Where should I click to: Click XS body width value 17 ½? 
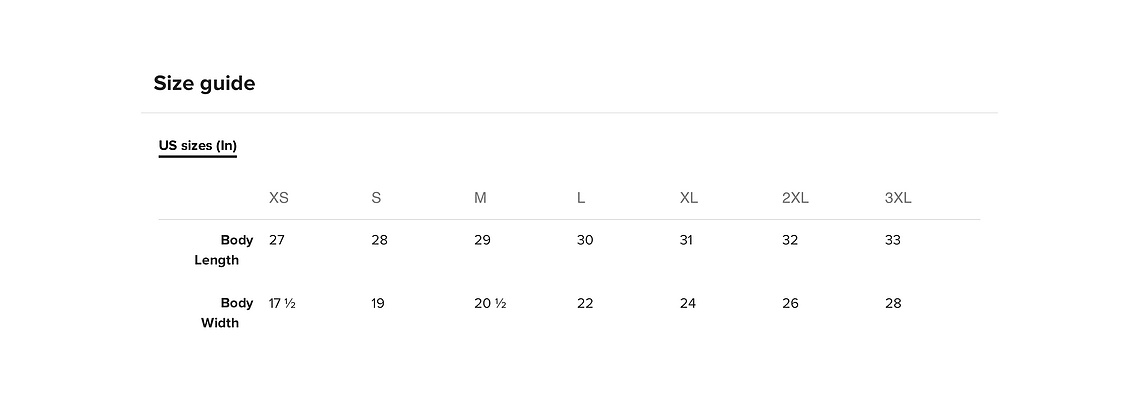coord(282,304)
